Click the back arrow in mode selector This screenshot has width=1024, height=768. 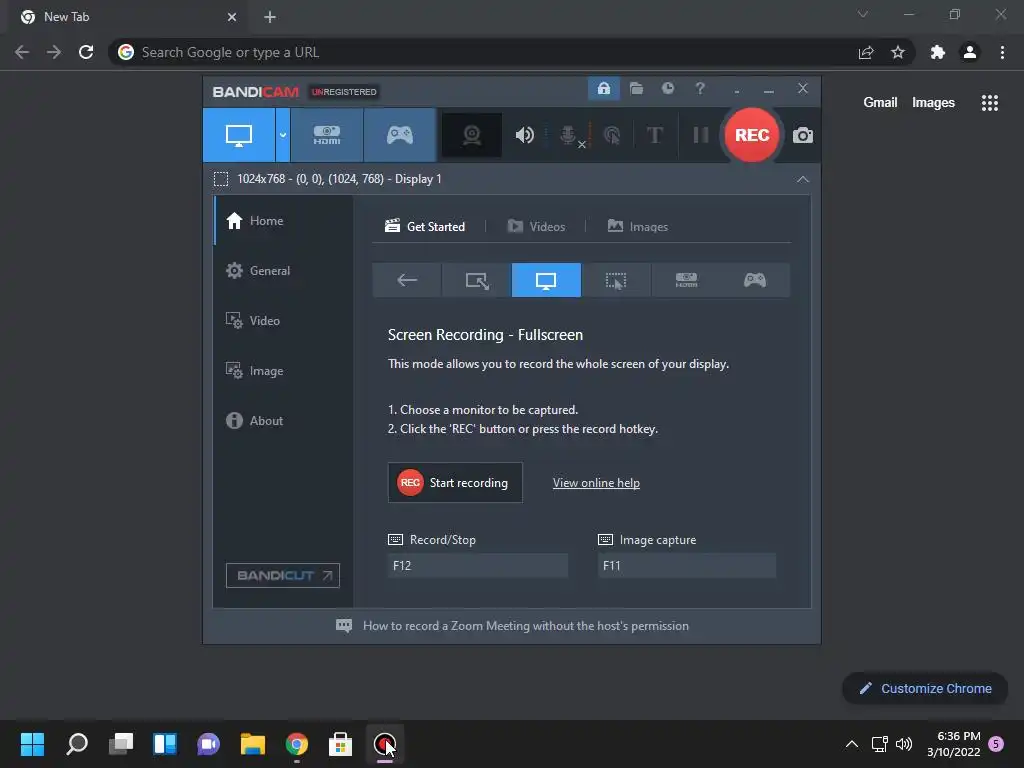(407, 280)
